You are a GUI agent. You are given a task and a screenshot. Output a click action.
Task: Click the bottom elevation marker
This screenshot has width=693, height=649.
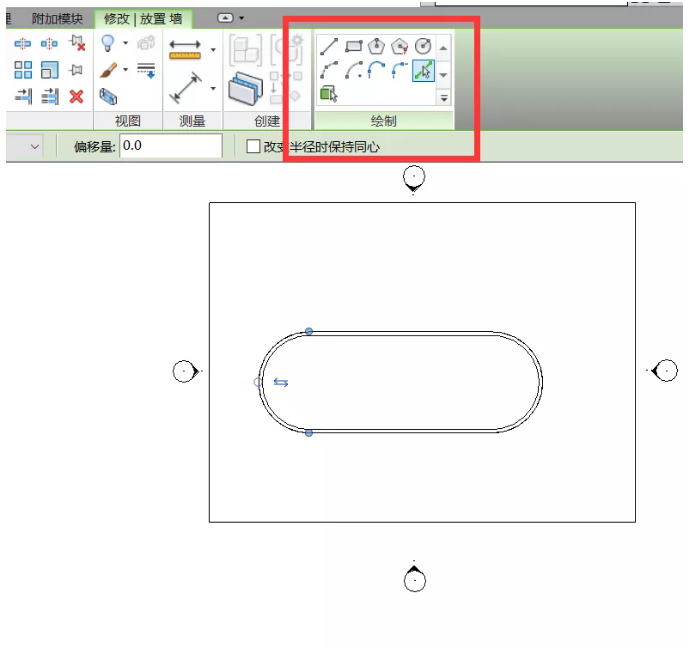(415, 577)
